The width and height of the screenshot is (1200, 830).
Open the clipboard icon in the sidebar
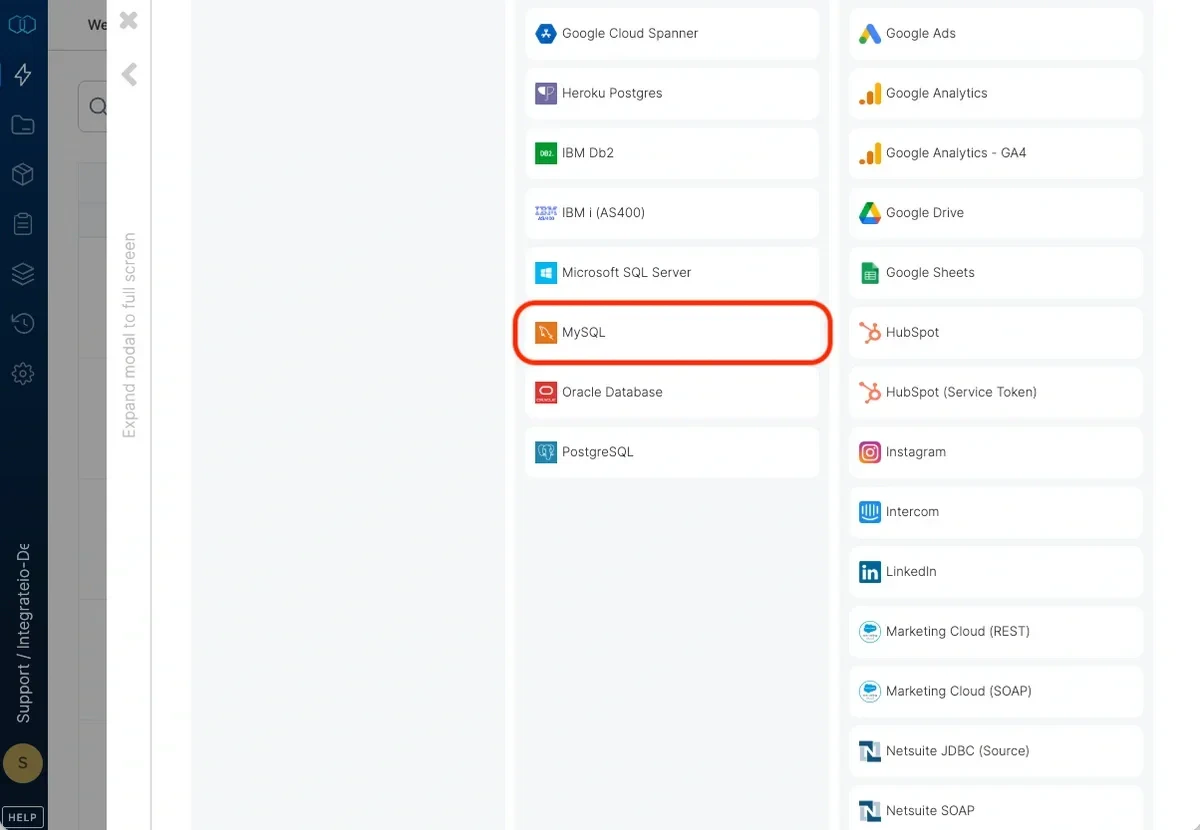tap(22, 223)
